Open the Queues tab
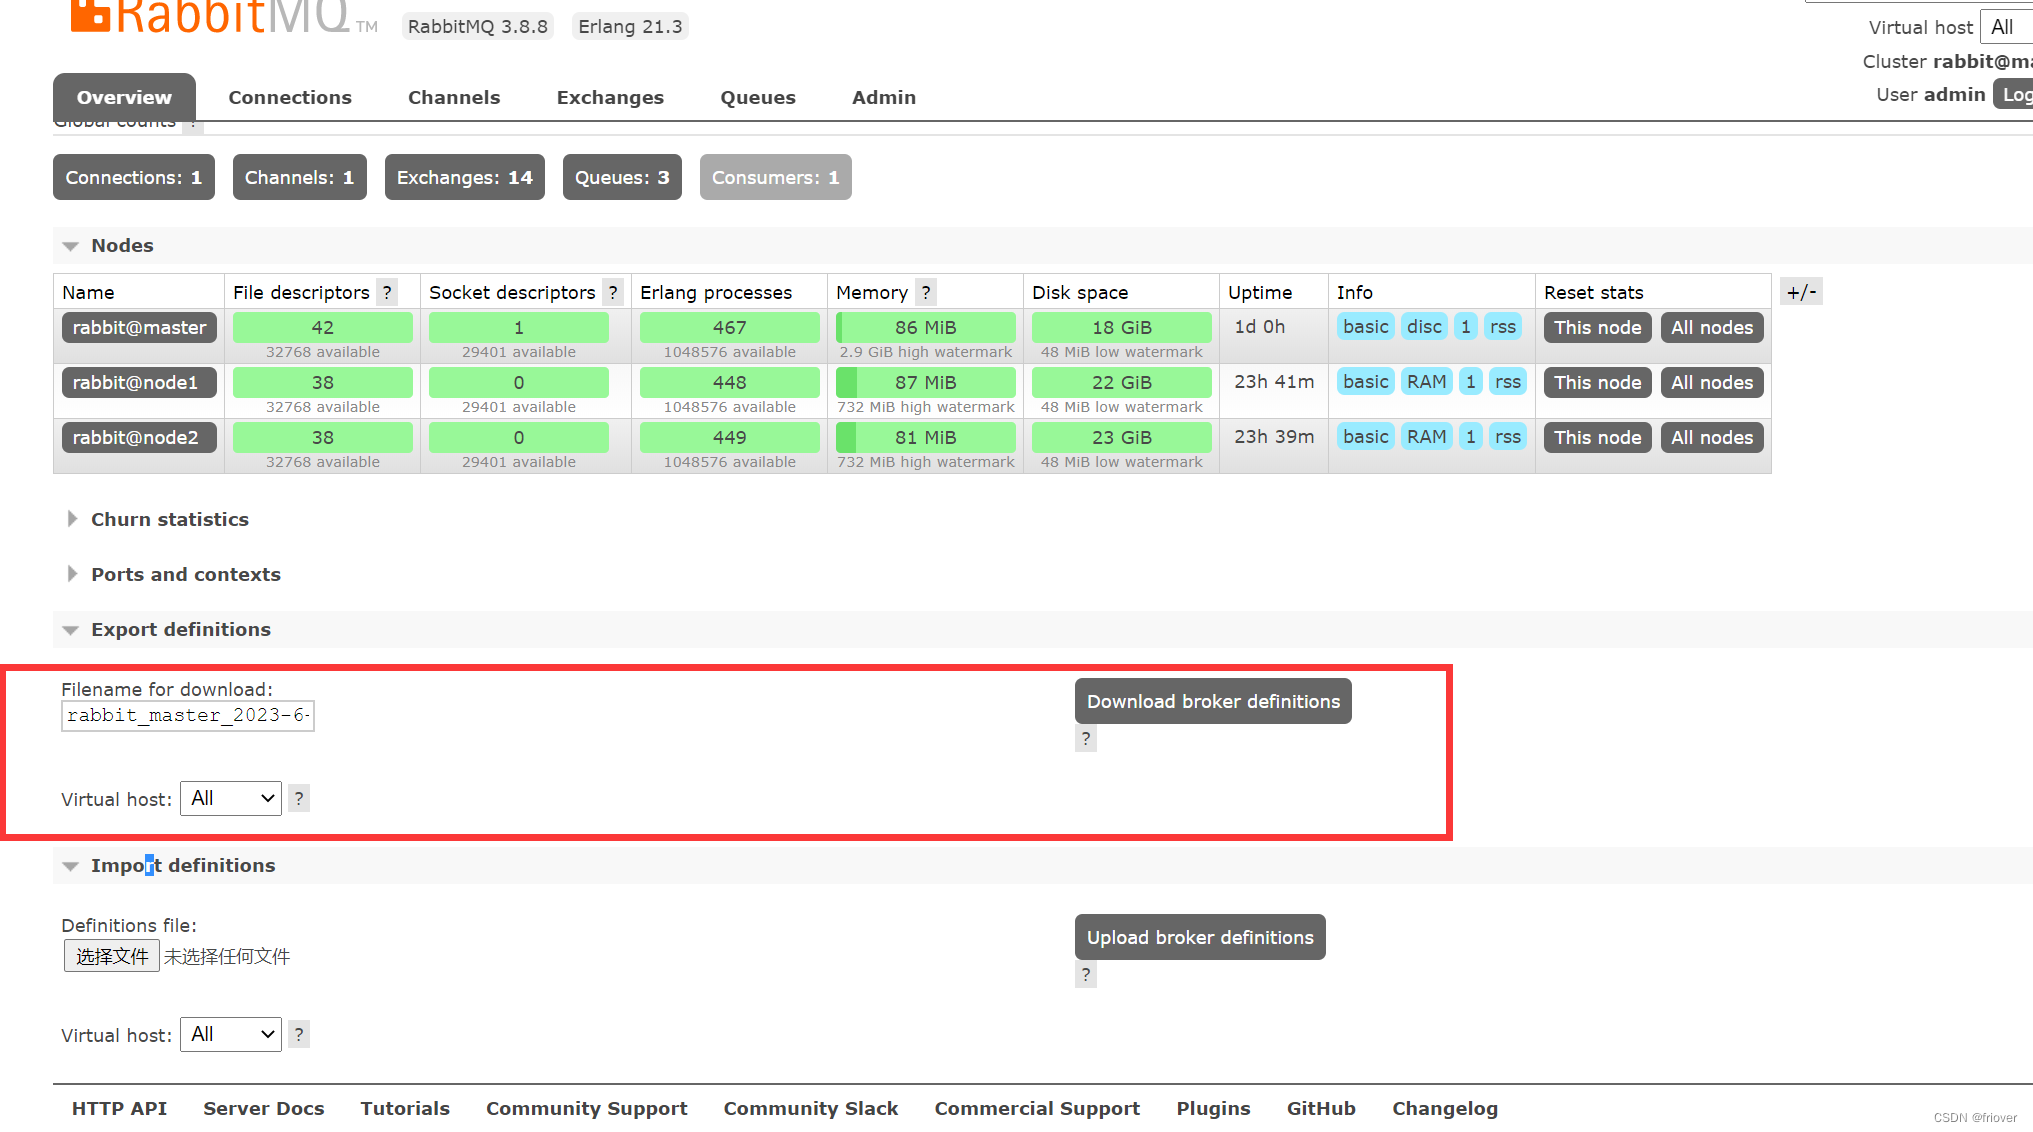The height and width of the screenshot is (1132, 2033). click(758, 97)
